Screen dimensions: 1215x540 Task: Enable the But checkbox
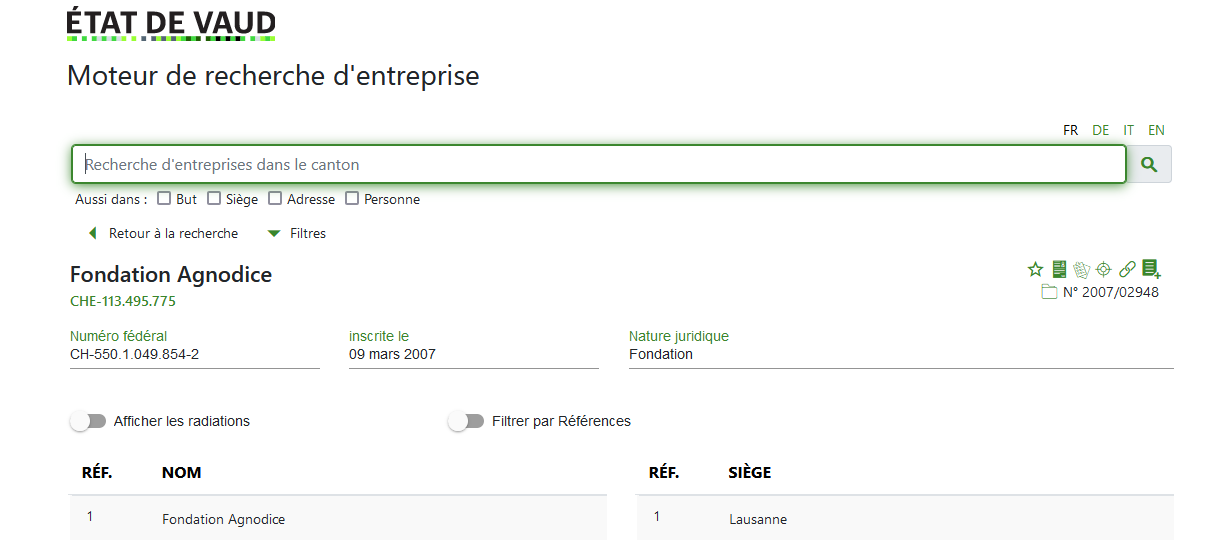(x=164, y=198)
